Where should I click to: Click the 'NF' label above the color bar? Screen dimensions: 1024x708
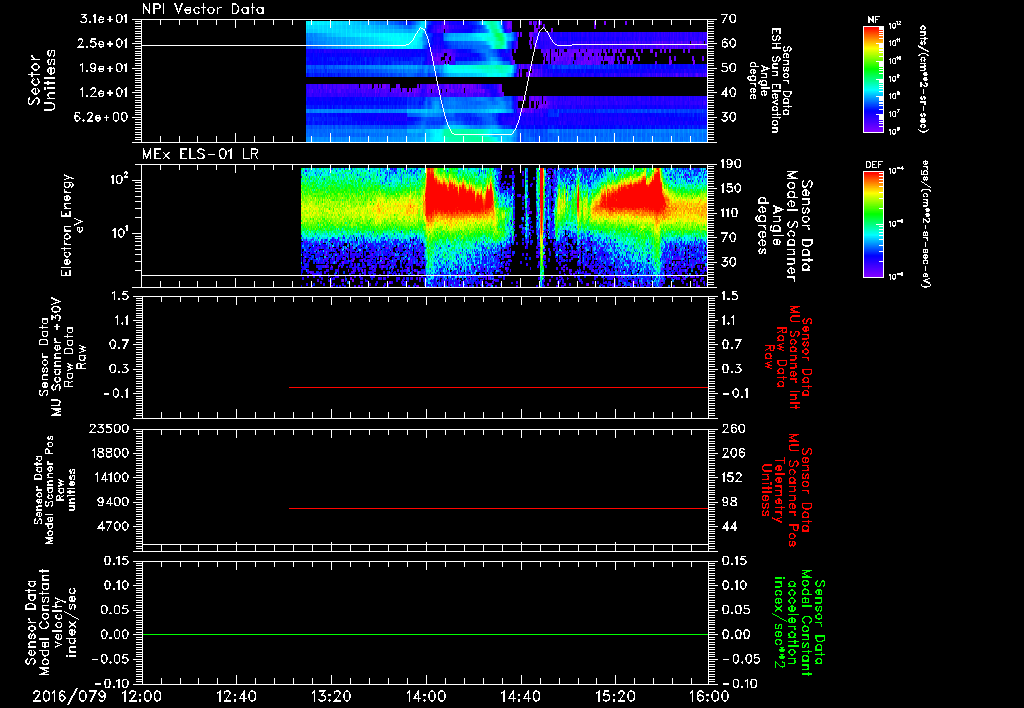point(873,20)
